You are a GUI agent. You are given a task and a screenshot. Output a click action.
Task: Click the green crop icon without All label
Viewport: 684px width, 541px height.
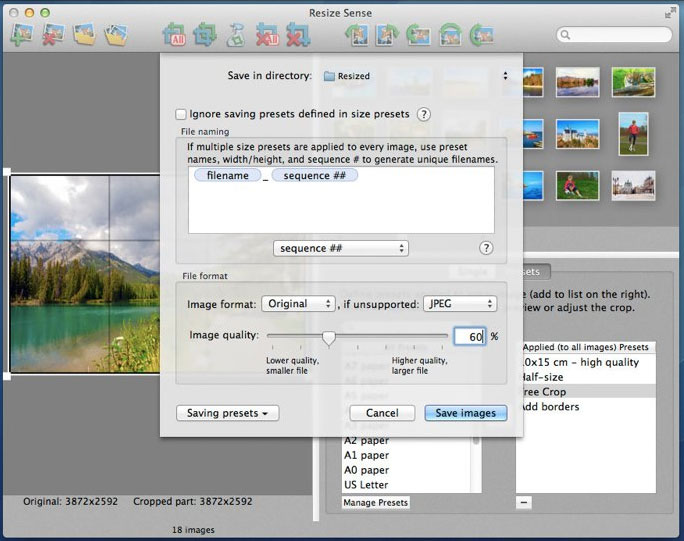click(x=205, y=35)
